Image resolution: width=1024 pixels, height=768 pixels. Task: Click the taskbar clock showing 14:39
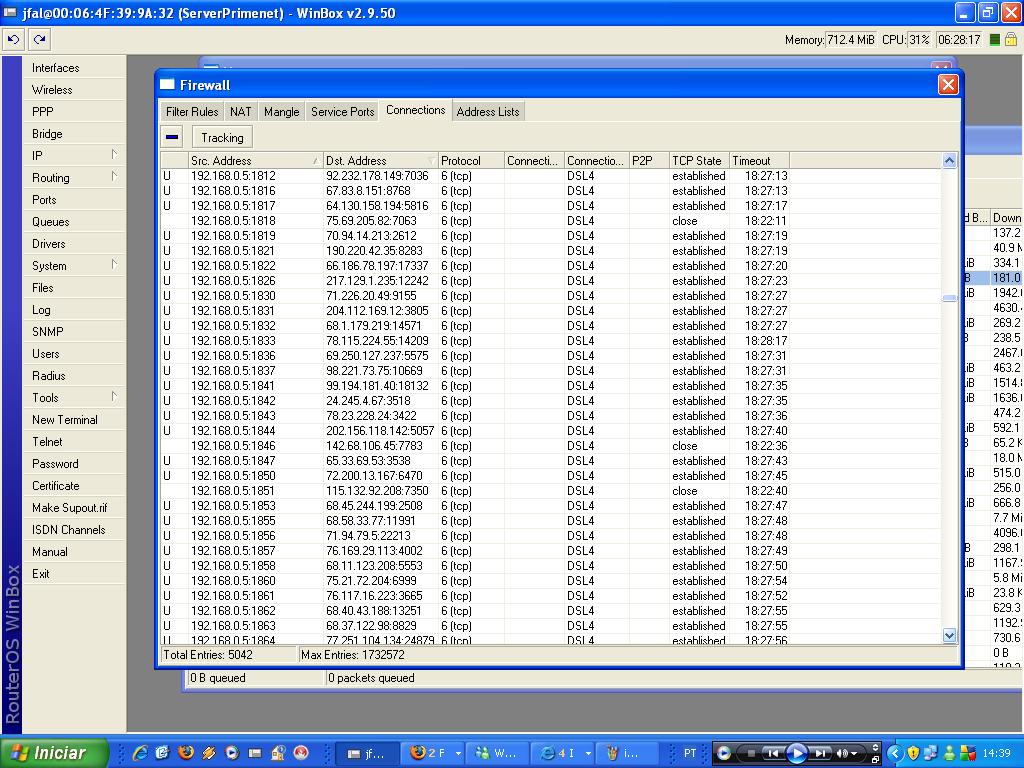(996, 753)
